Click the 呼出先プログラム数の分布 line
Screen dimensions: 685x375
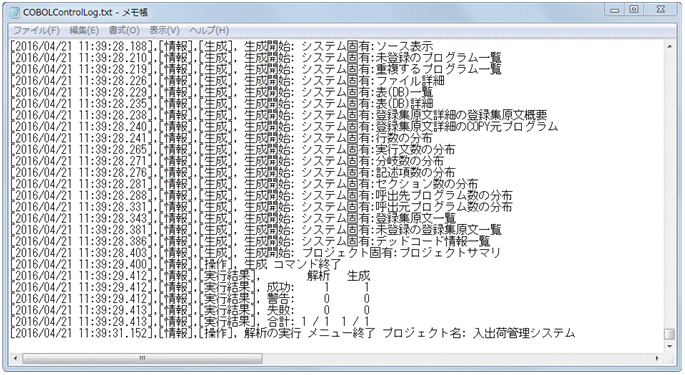261,195
